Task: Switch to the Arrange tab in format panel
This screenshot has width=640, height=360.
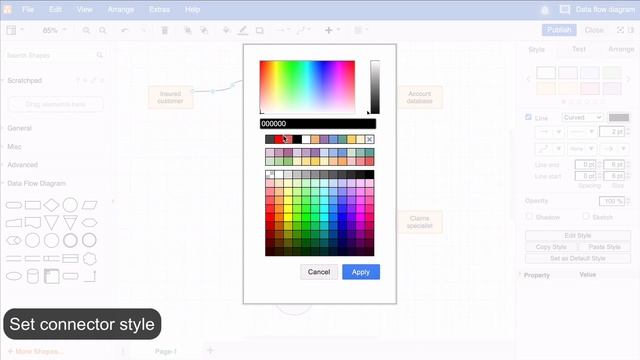Action: tap(621, 49)
